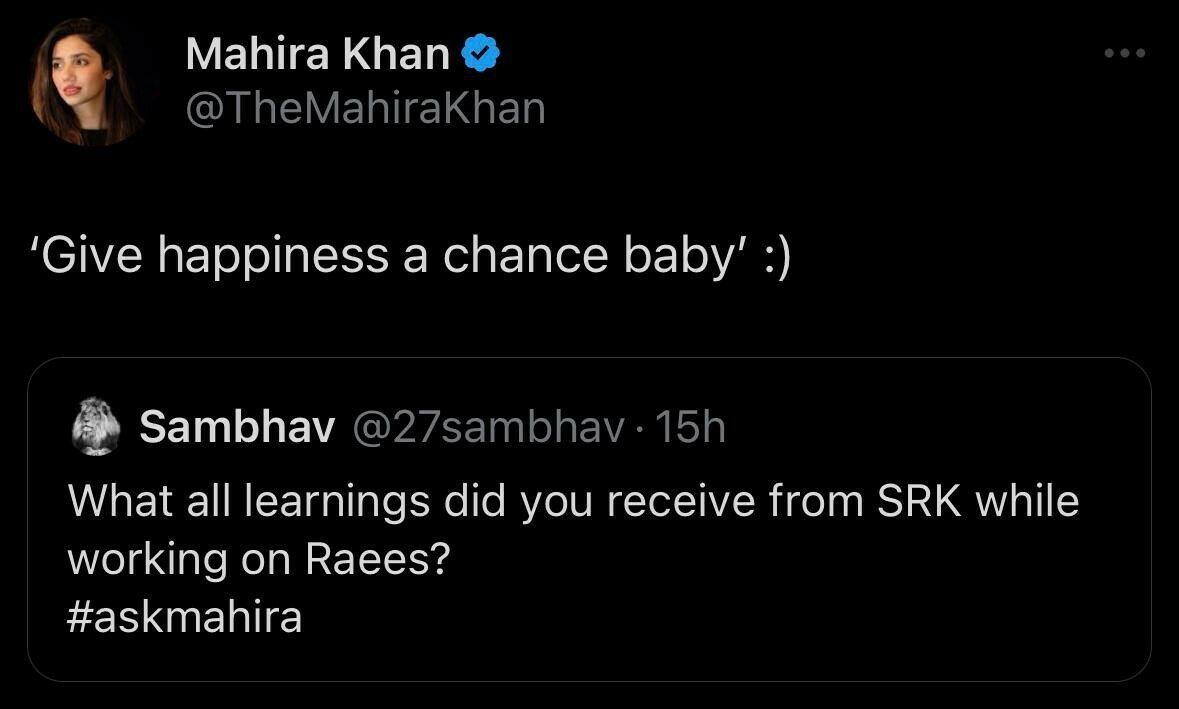Click the Sambhav display name
Image resolution: width=1179 pixels, height=709 pixels.
click(236, 428)
